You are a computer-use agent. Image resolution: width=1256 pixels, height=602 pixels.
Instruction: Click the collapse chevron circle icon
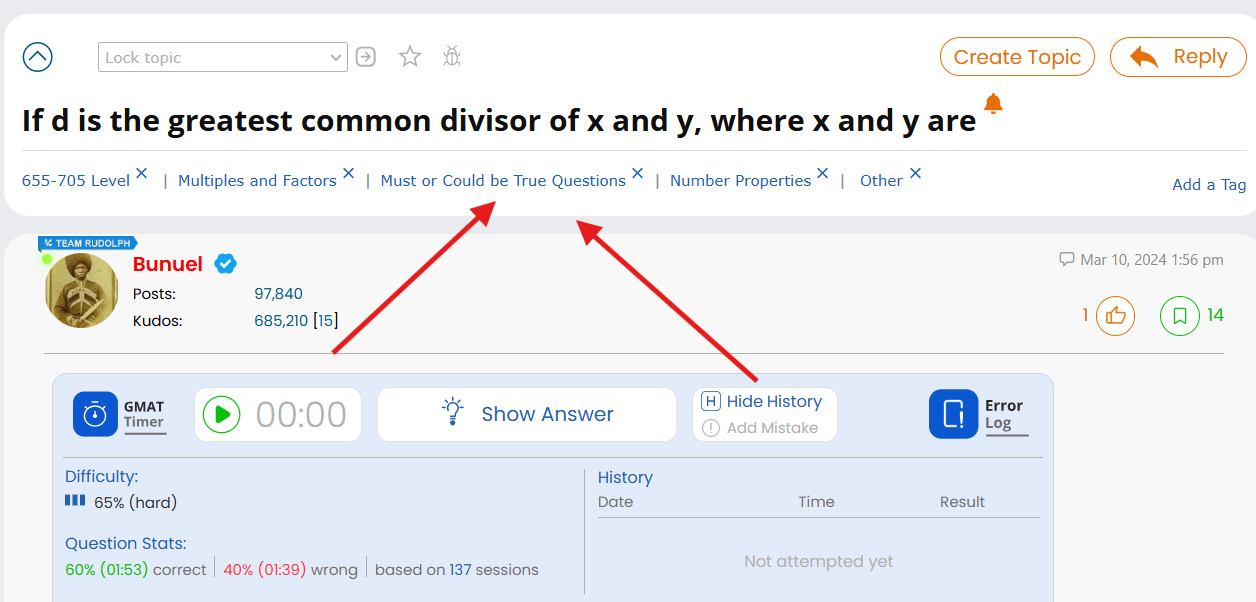click(x=38, y=57)
